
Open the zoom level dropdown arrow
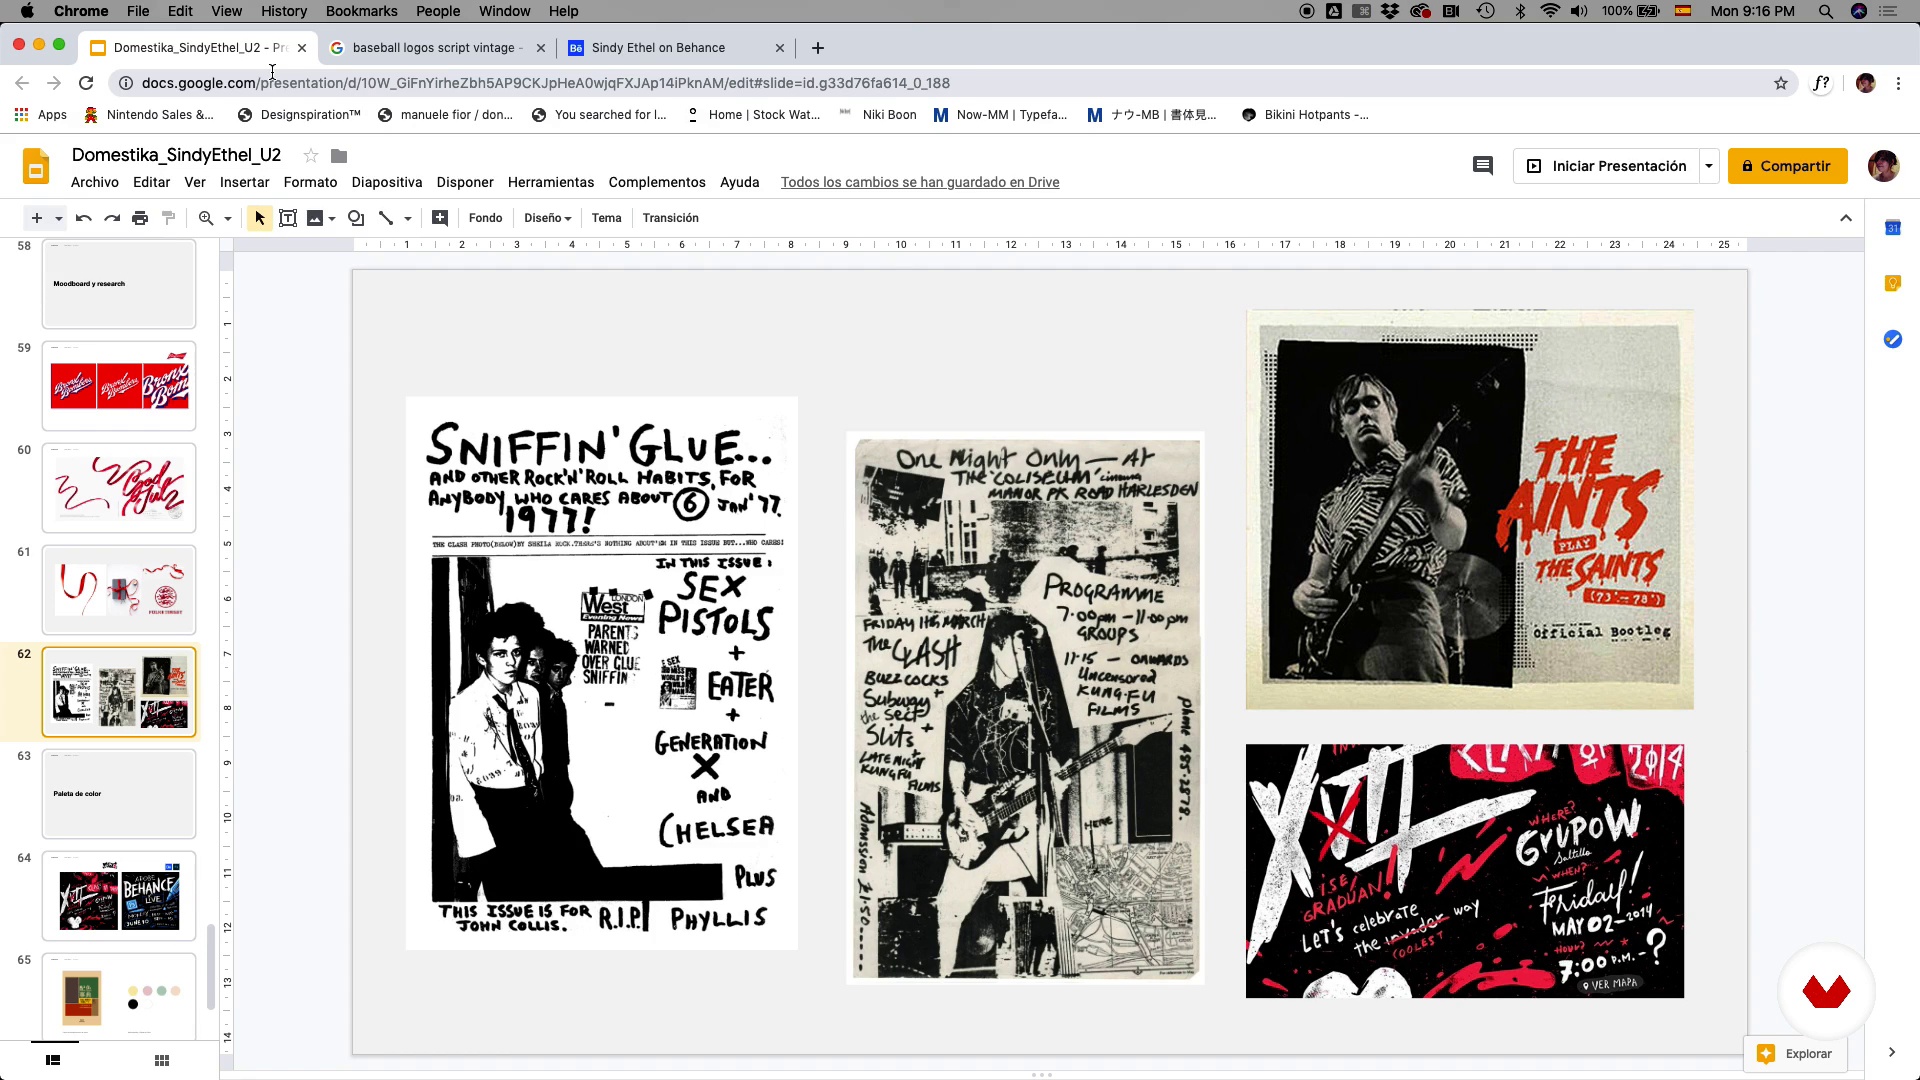(228, 218)
